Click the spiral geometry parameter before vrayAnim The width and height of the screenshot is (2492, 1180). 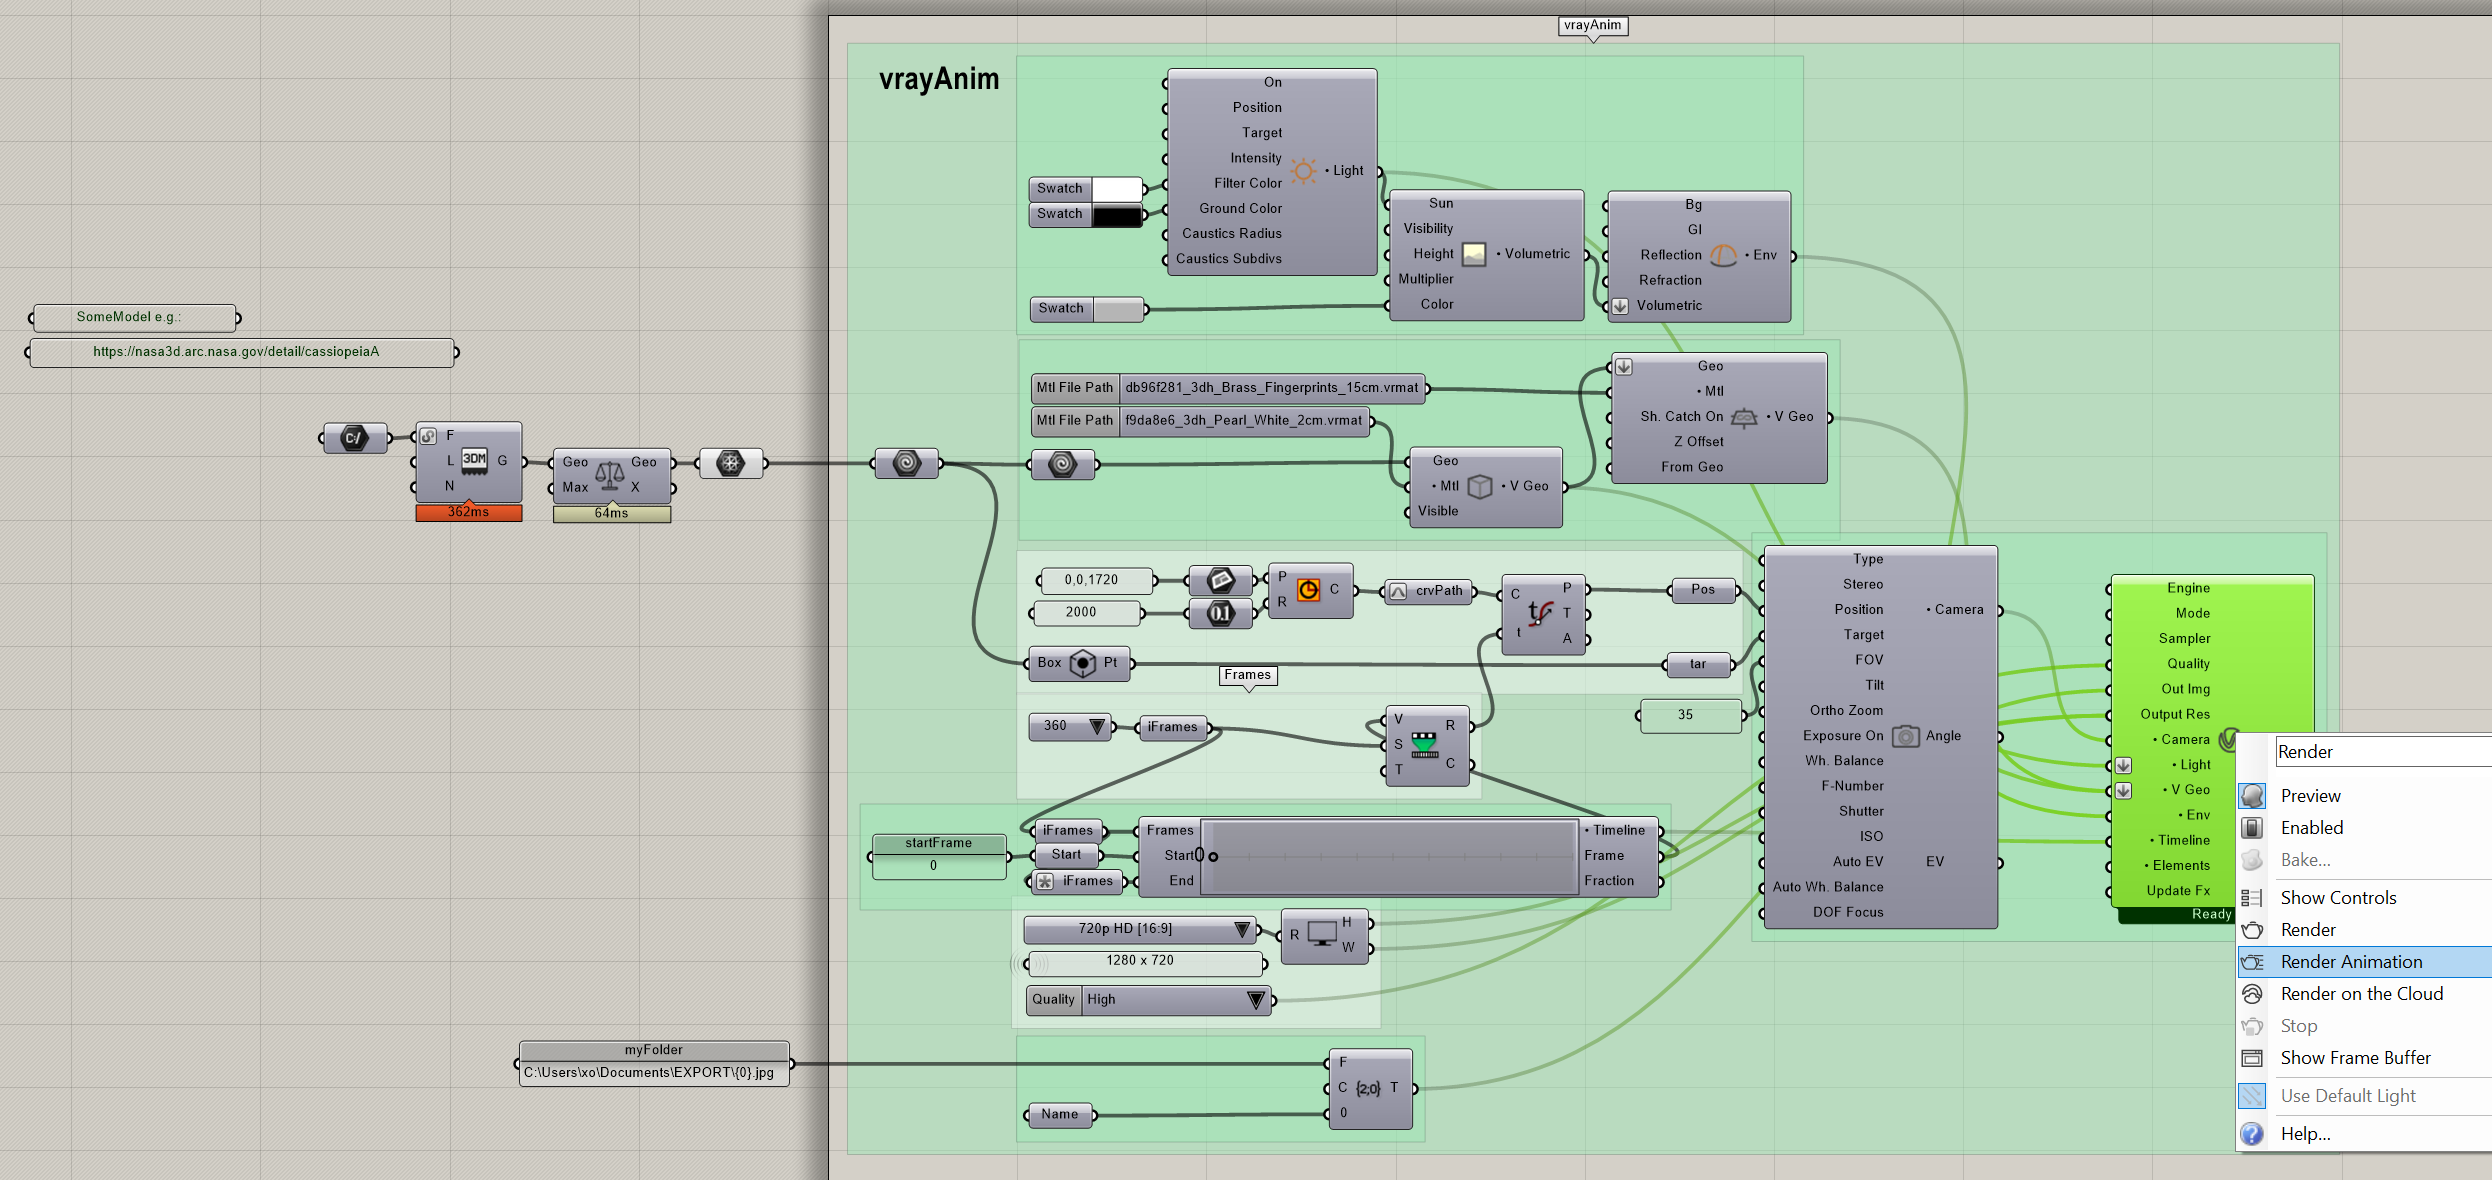[x=907, y=463]
